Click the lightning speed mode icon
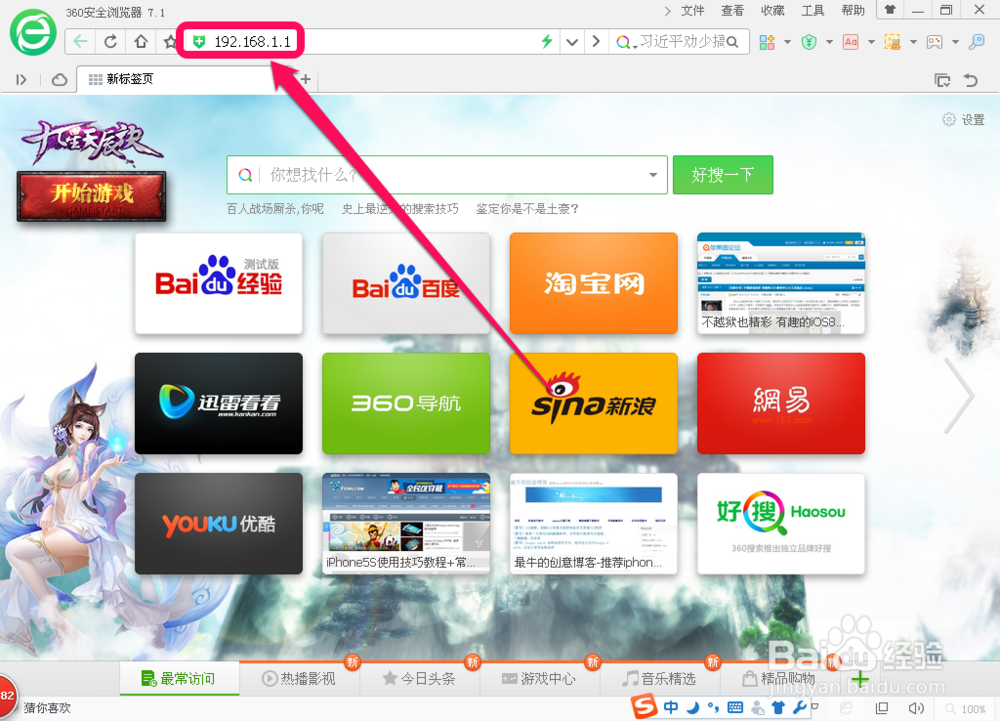This screenshot has width=1000, height=721. (547, 41)
